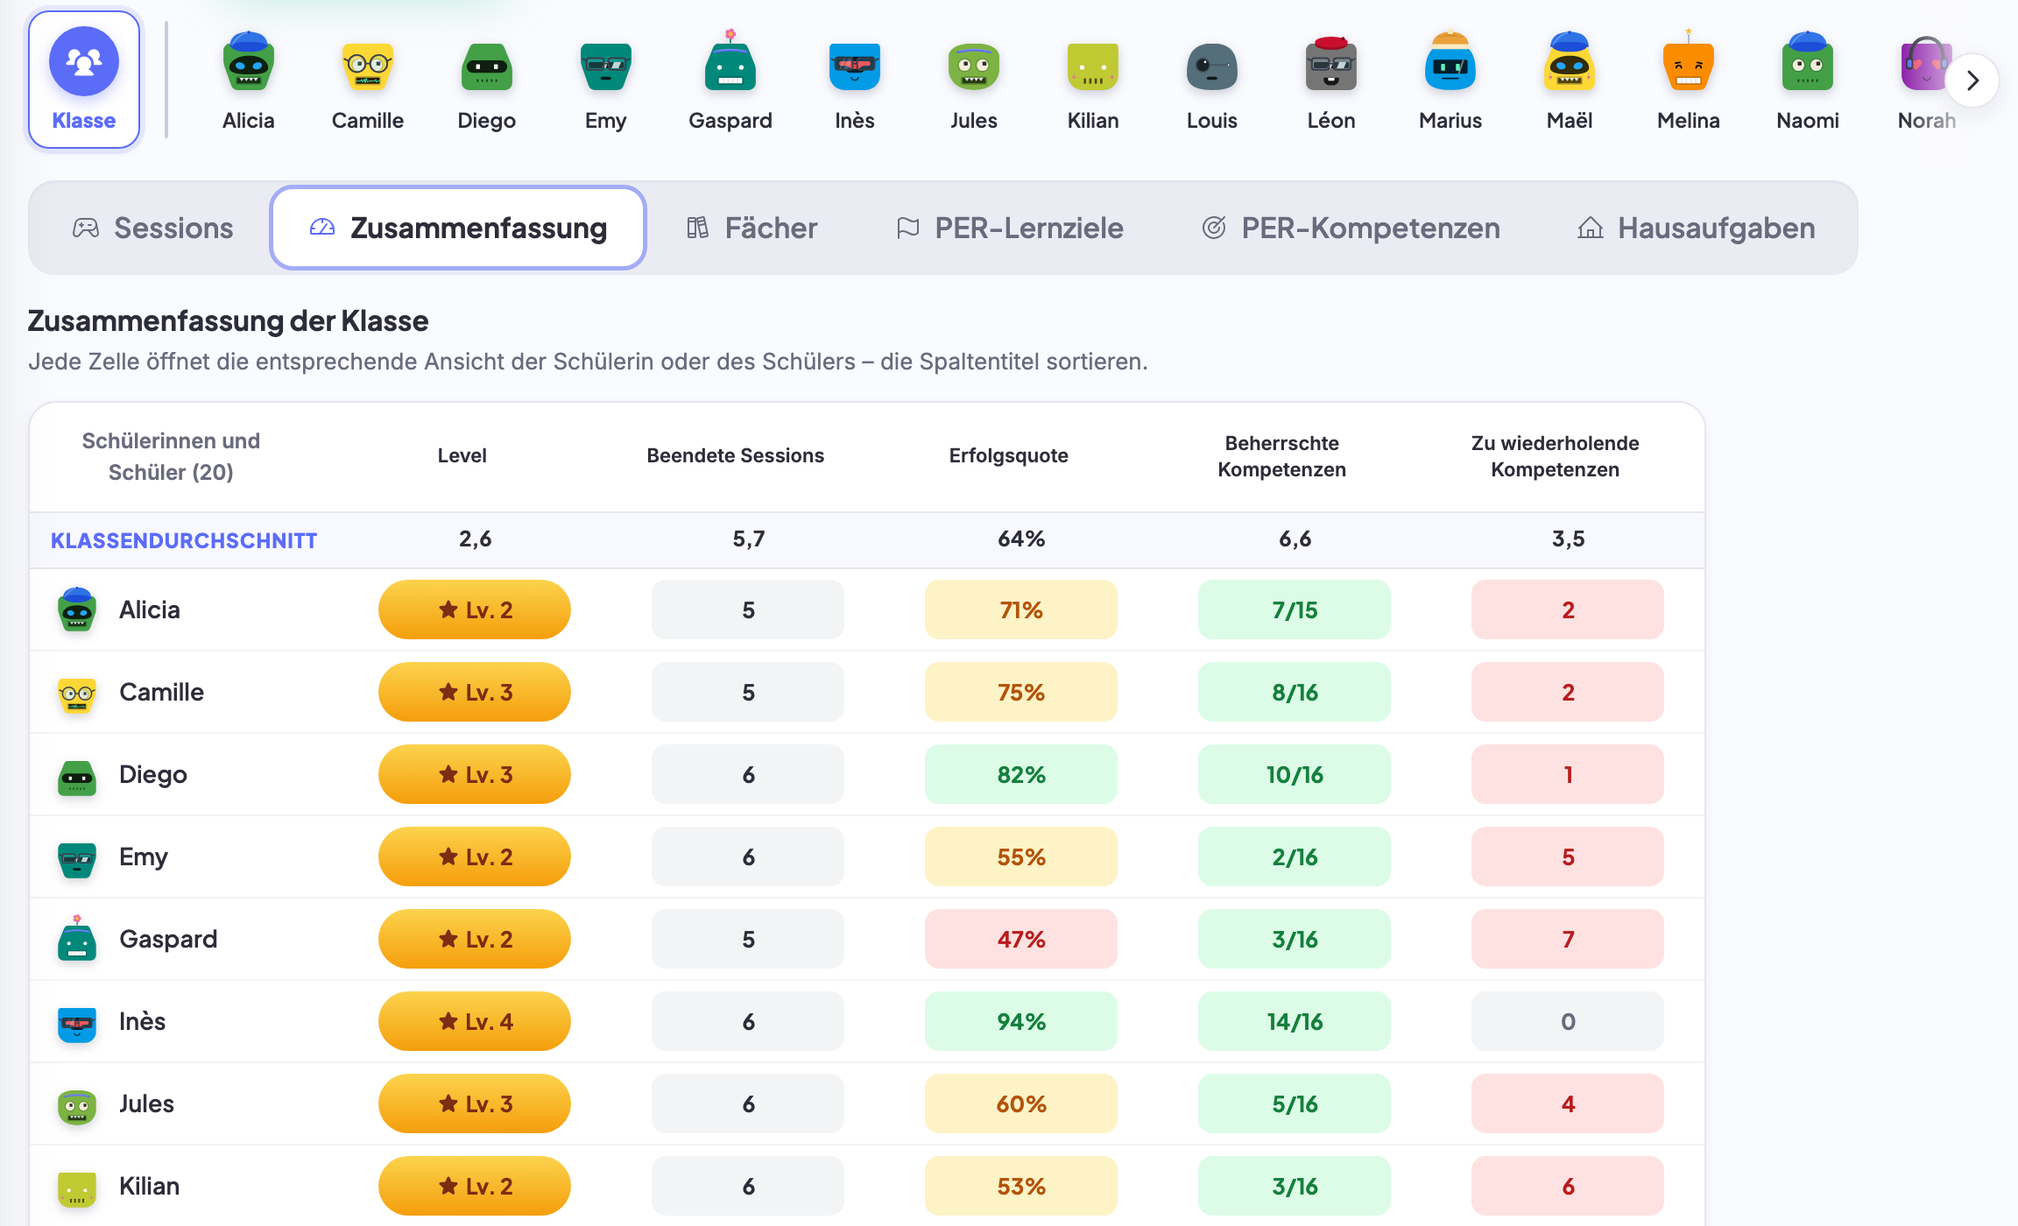This screenshot has height=1226, width=2018.
Task: Open Diego's 82% success rate cell
Action: [1020, 774]
